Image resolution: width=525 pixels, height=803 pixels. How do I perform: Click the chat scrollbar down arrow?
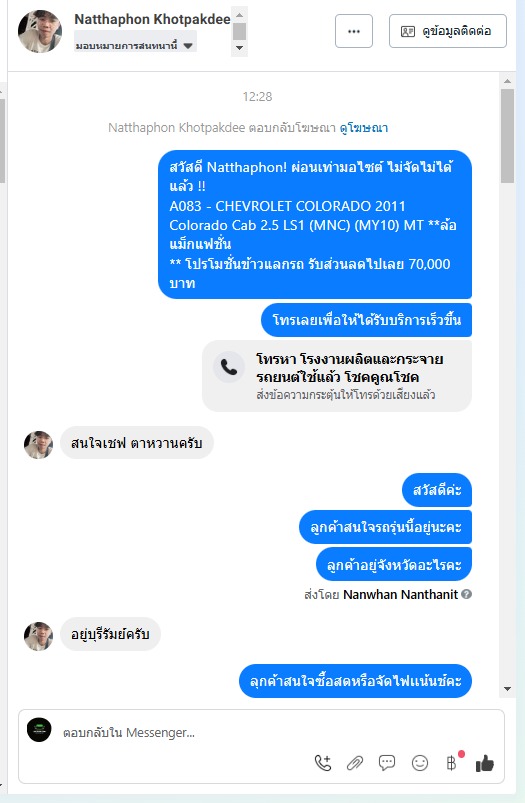coord(507,689)
